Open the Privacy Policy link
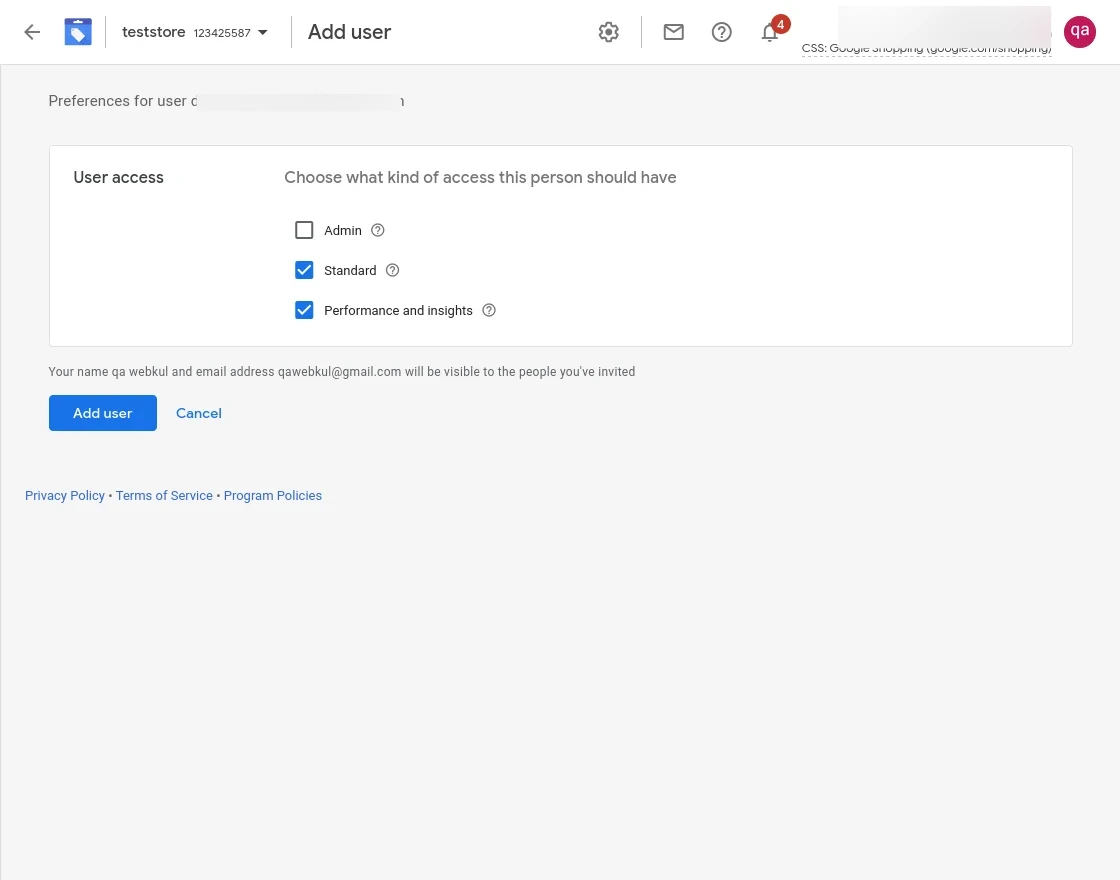This screenshot has height=880, width=1120. (x=65, y=496)
